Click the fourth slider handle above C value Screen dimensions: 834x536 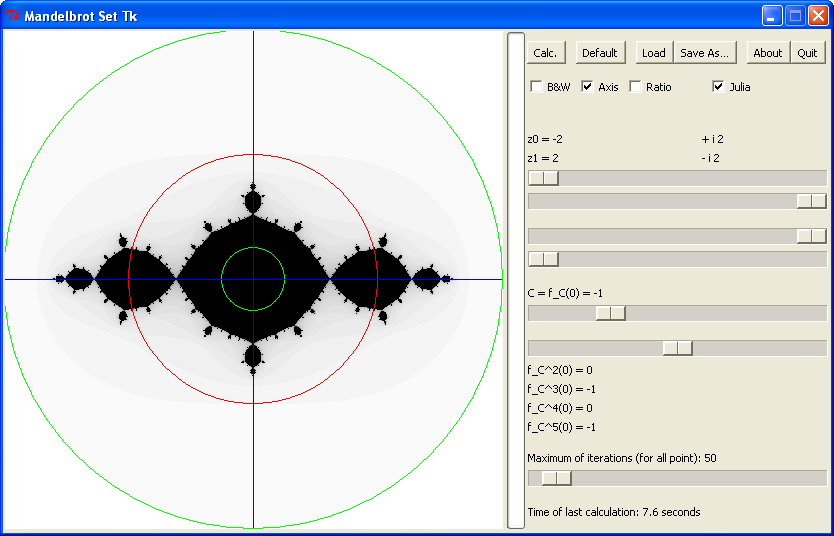click(543, 259)
